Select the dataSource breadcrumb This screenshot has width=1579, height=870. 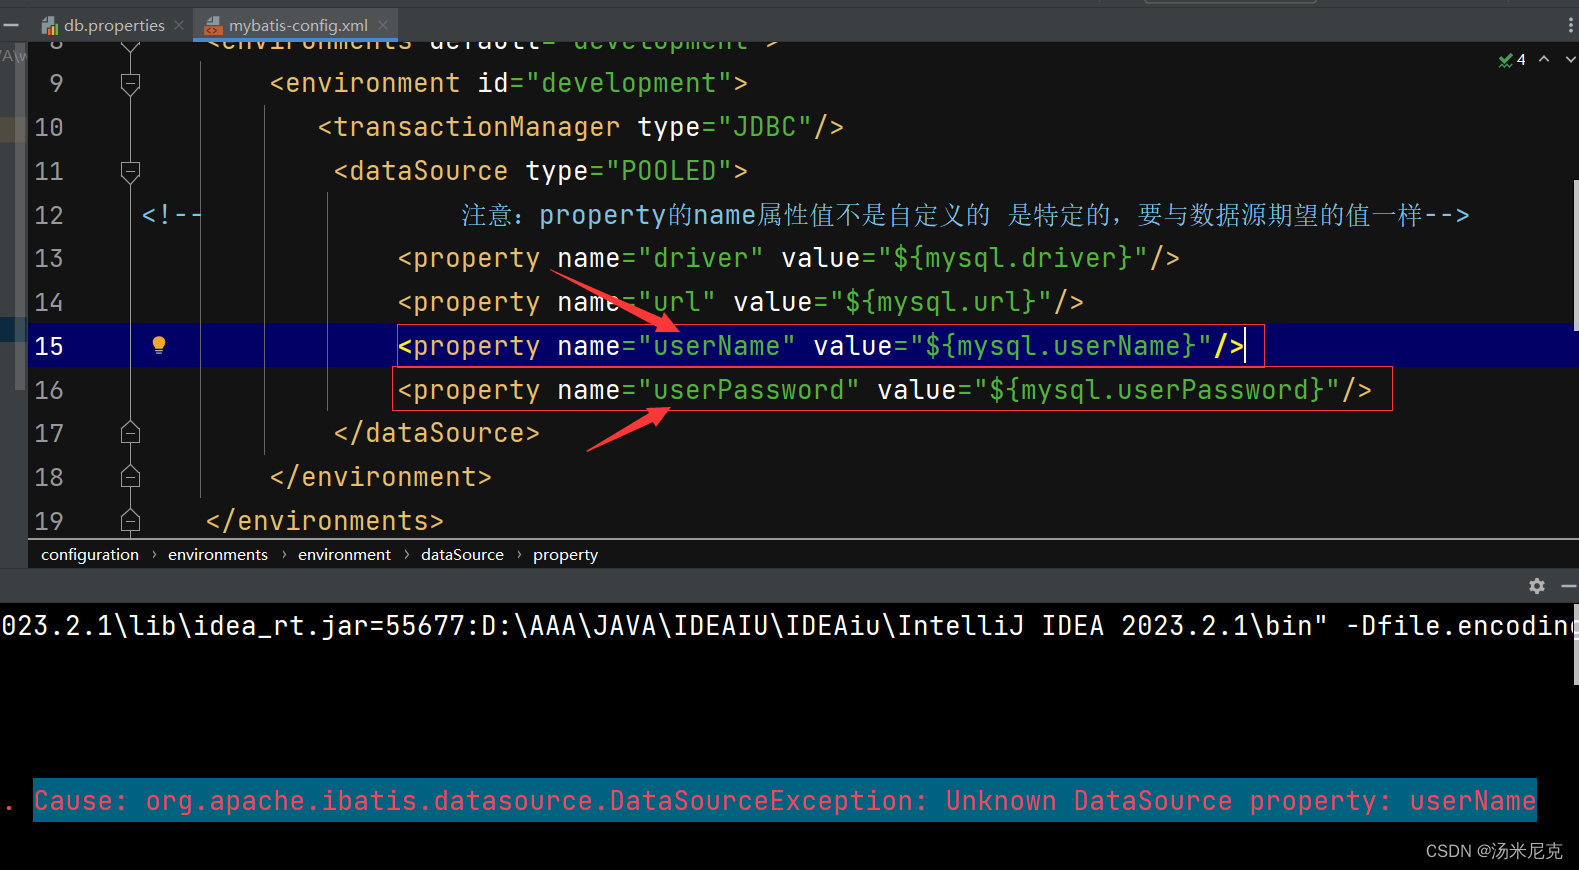[462, 554]
